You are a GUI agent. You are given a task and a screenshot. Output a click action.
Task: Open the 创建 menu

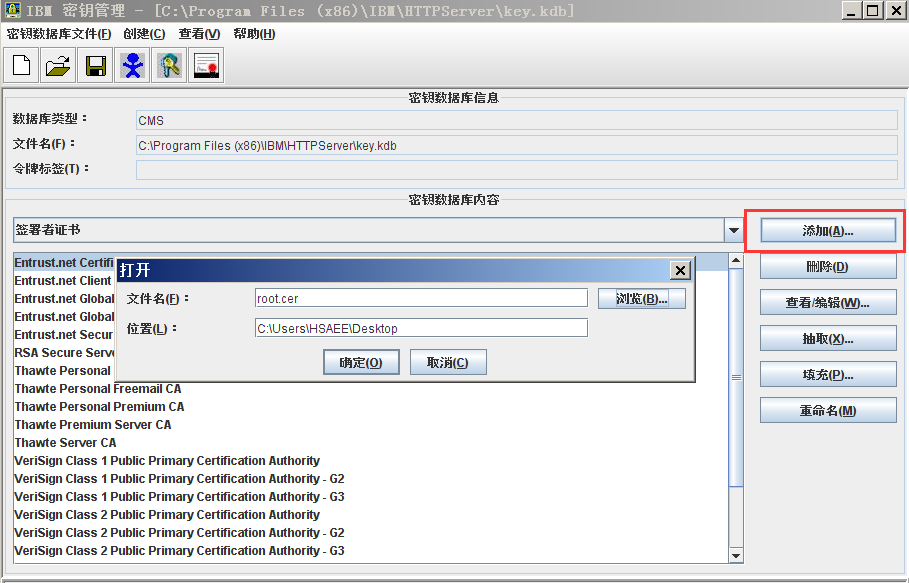point(144,34)
